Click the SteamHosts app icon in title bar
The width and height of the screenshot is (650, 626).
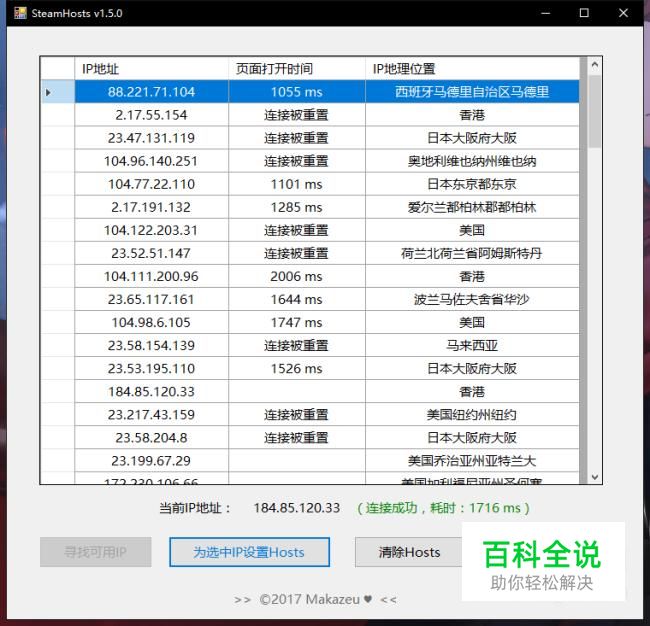(20, 13)
